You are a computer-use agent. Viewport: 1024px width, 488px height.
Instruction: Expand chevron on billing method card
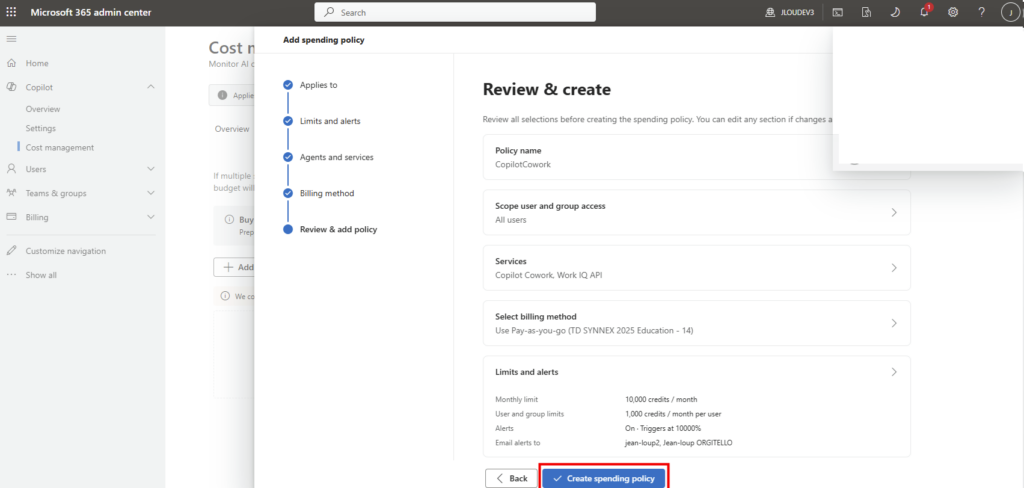click(894, 323)
